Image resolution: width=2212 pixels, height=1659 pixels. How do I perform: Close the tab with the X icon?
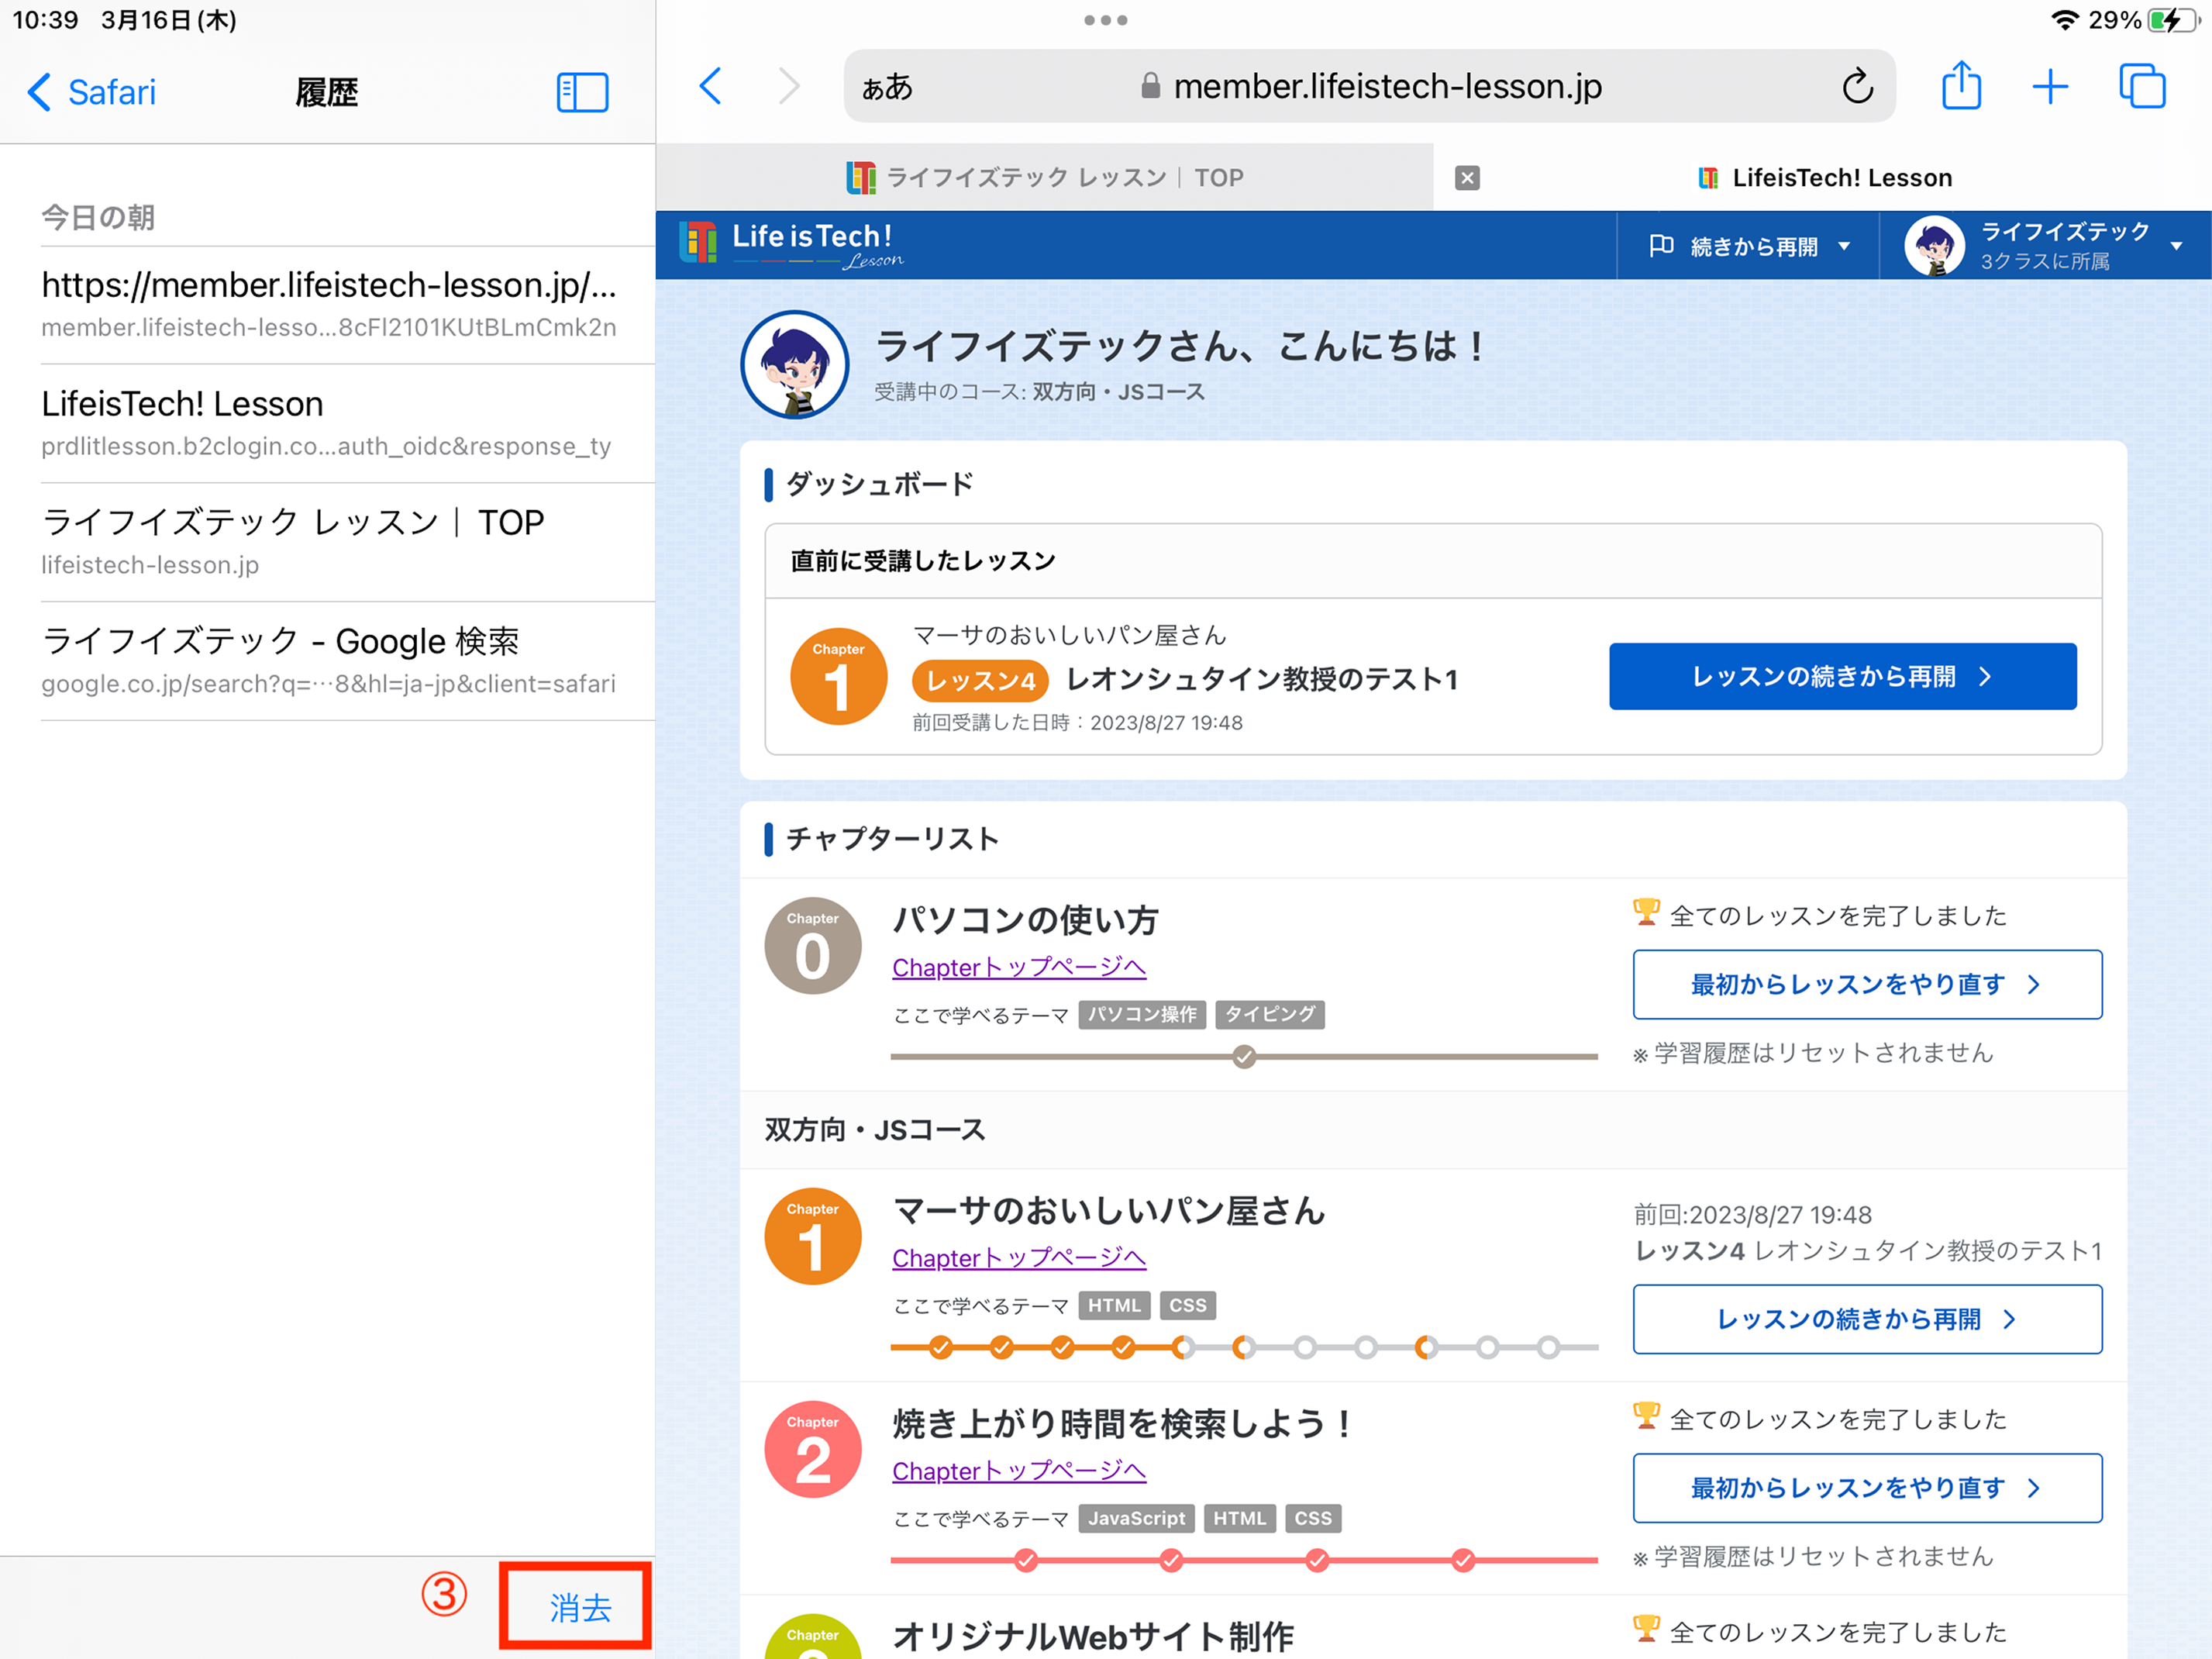tap(1467, 178)
